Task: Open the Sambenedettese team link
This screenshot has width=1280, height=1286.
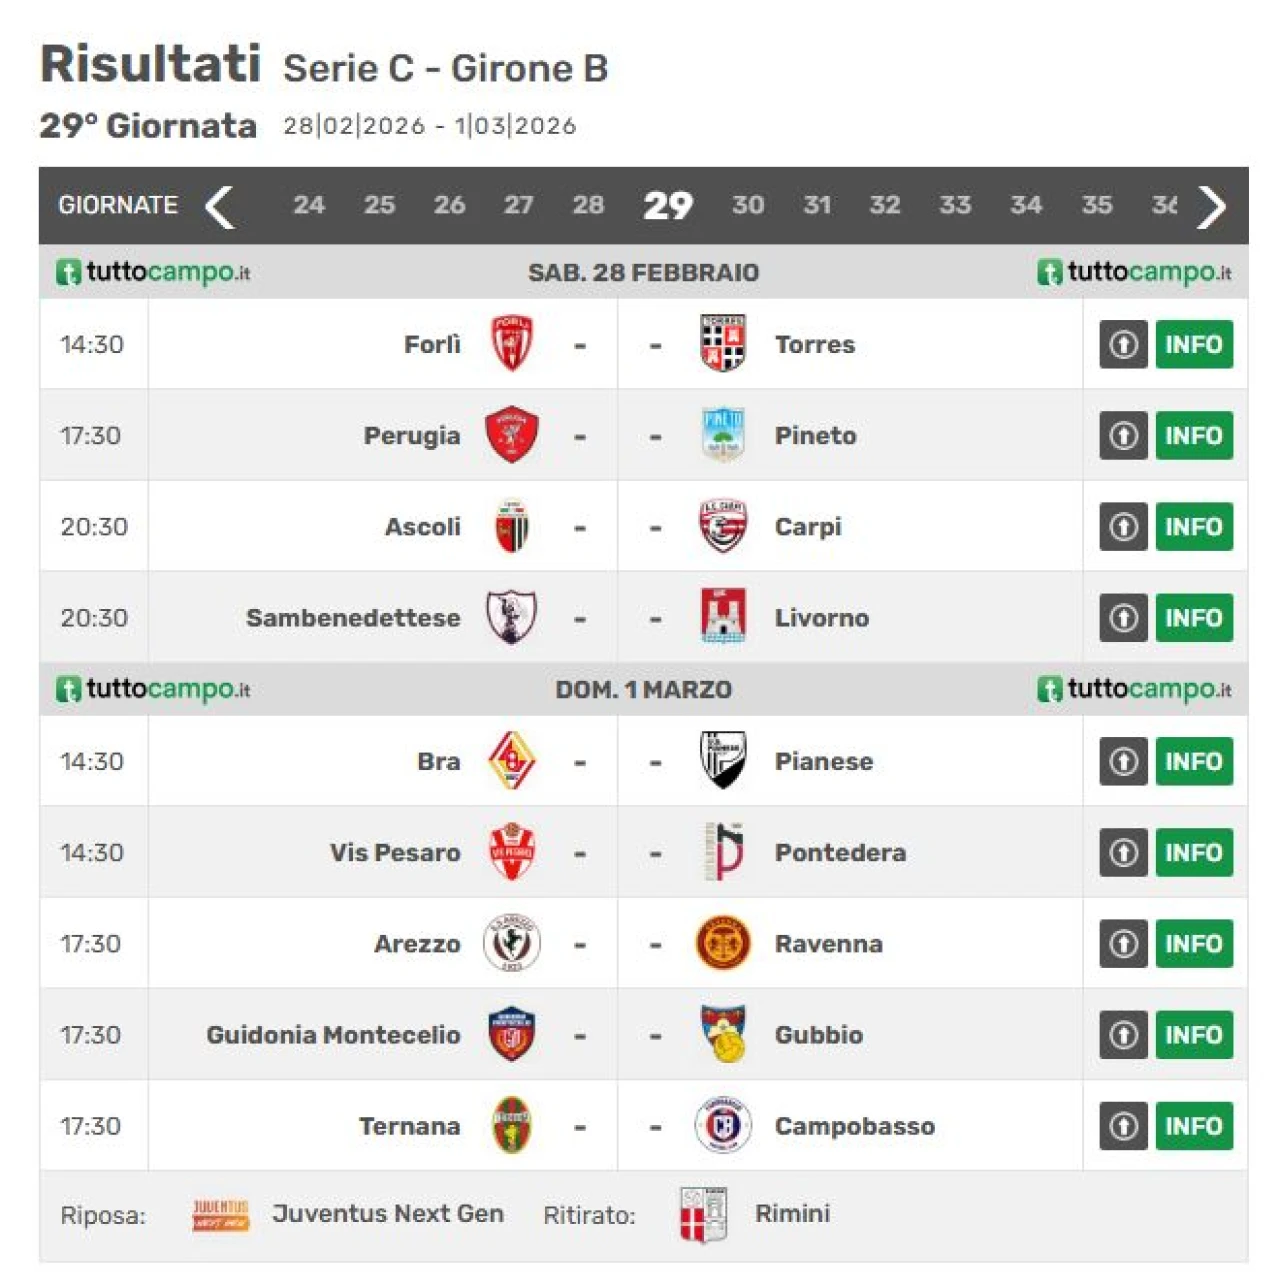Action: click(353, 618)
